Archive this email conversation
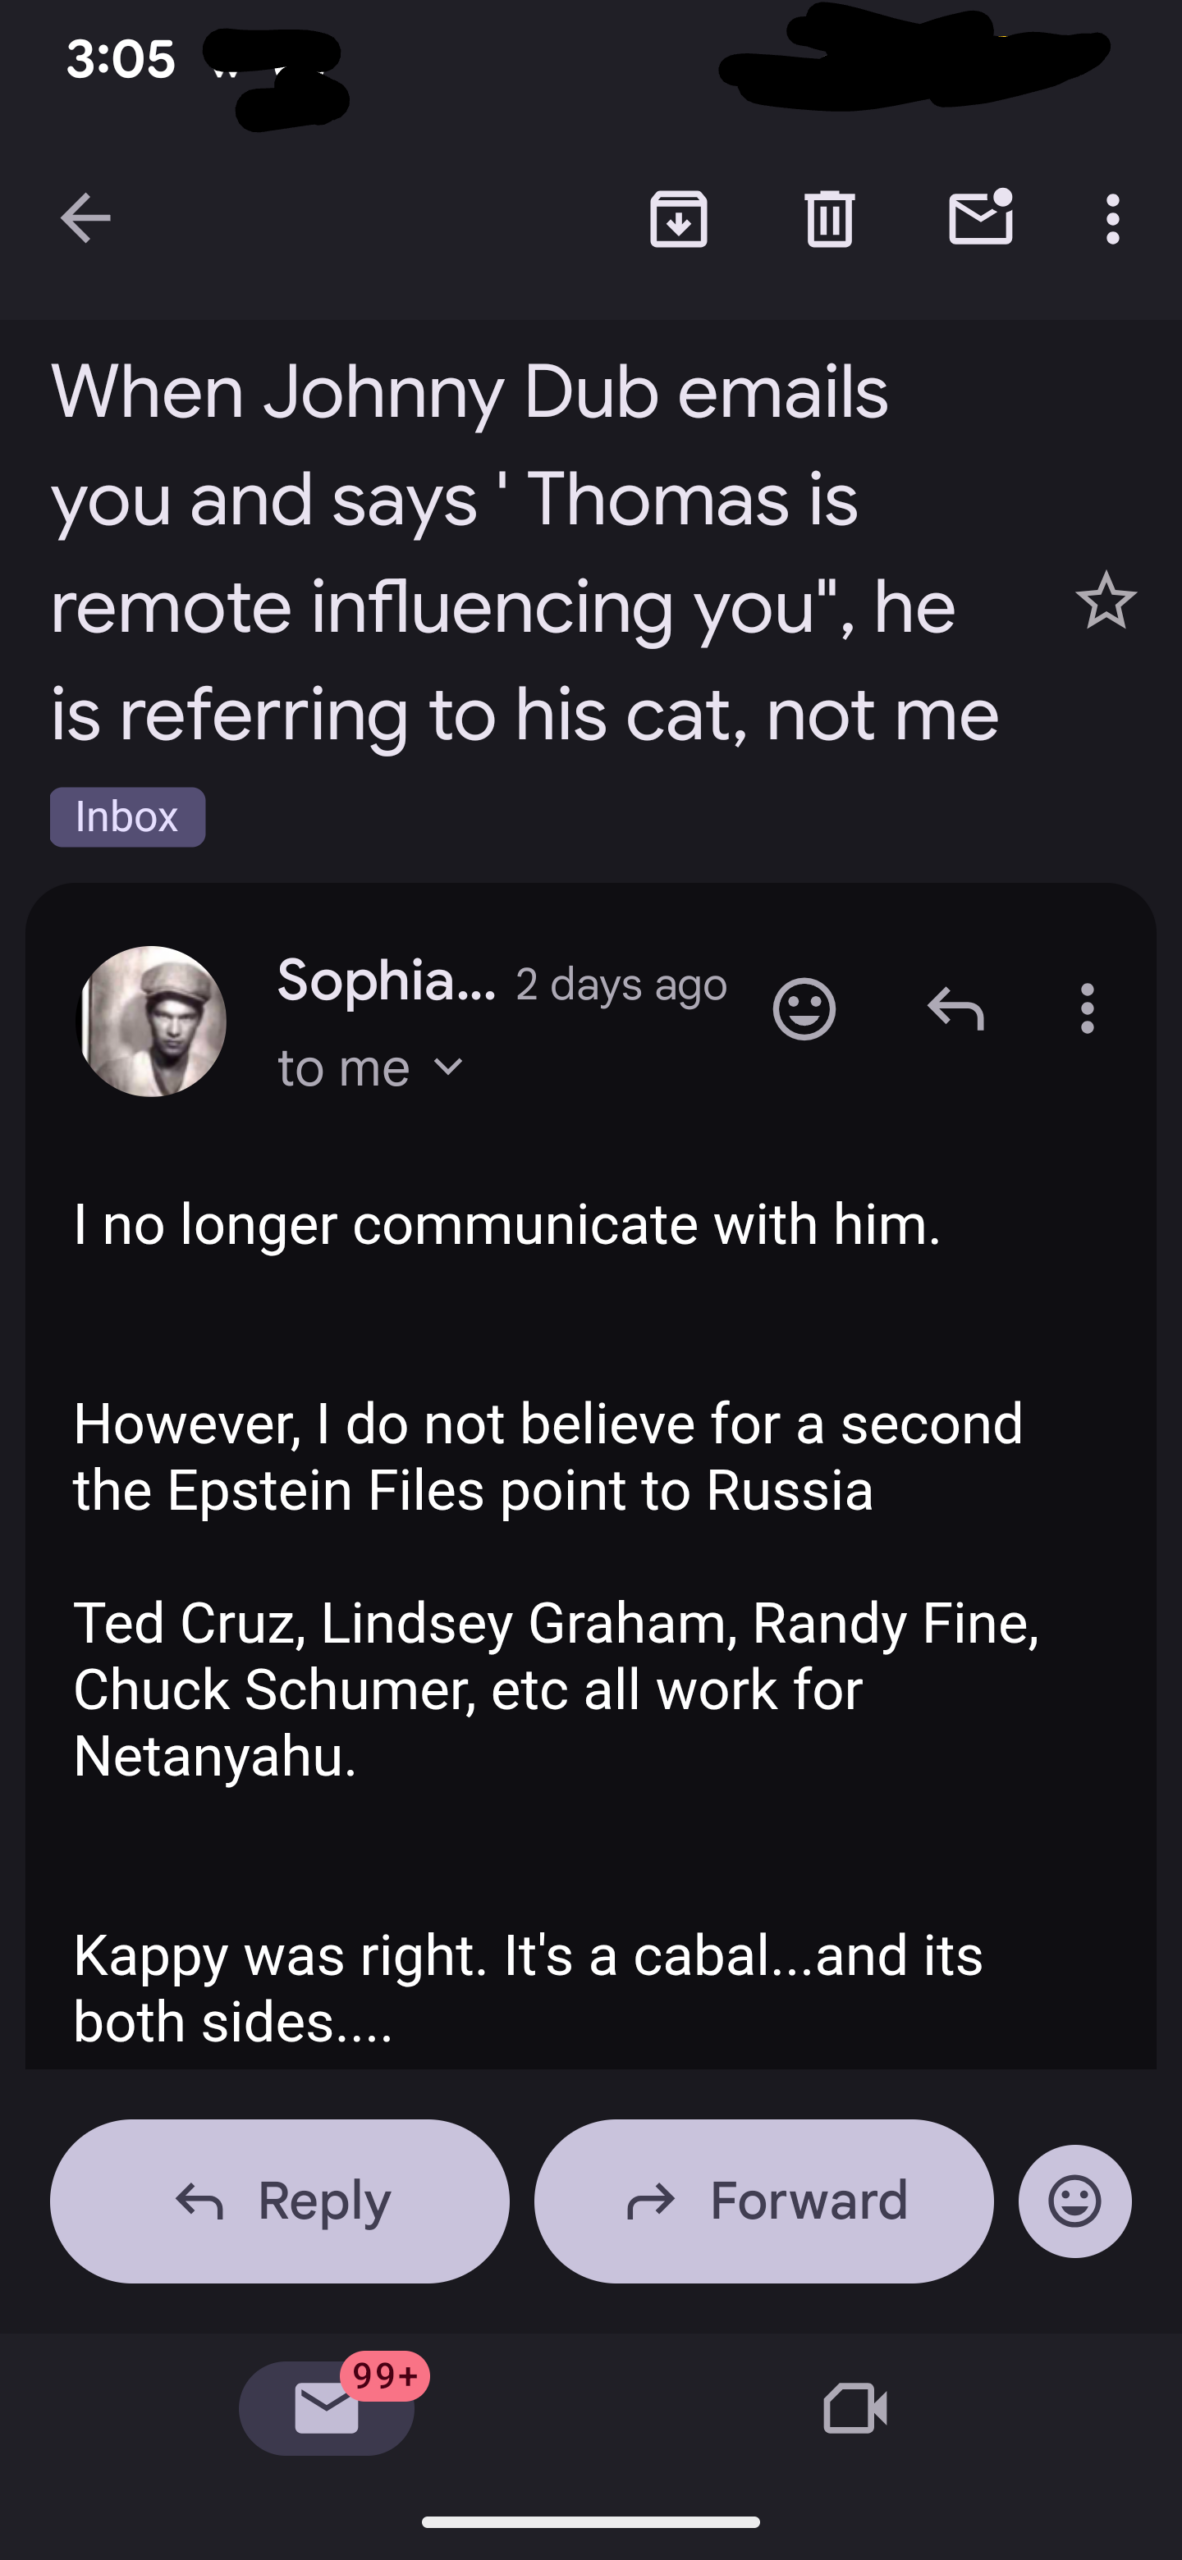The height and width of the screenshot is (2560, 1182). (679, 218)
